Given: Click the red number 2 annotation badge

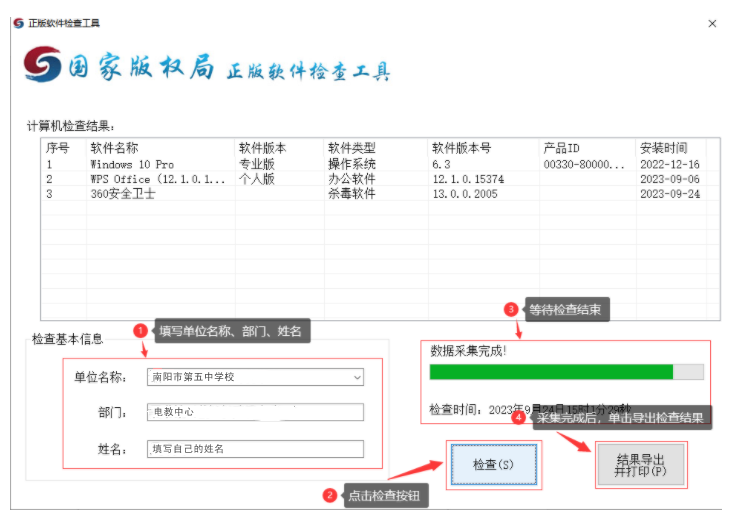Looking at the screenshot, I should point(329,495).
